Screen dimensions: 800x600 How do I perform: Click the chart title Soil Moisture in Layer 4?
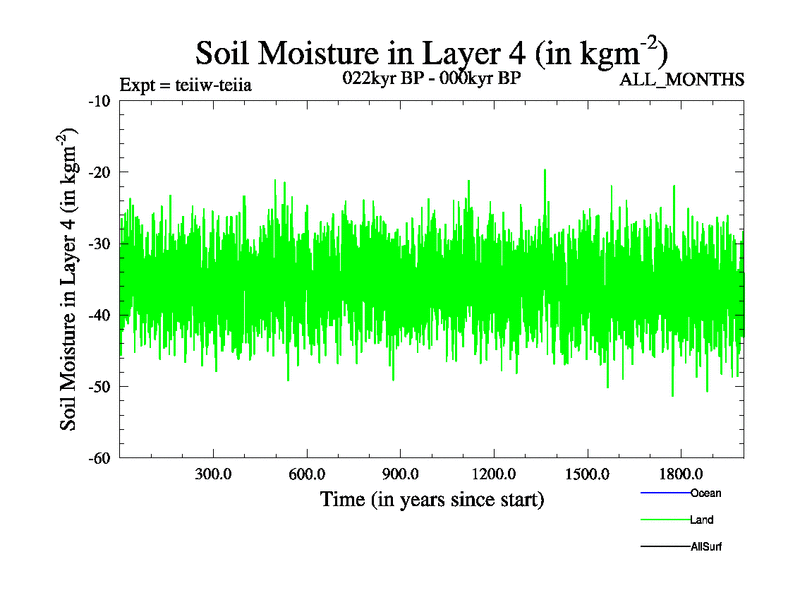click(x=432, y=52)
